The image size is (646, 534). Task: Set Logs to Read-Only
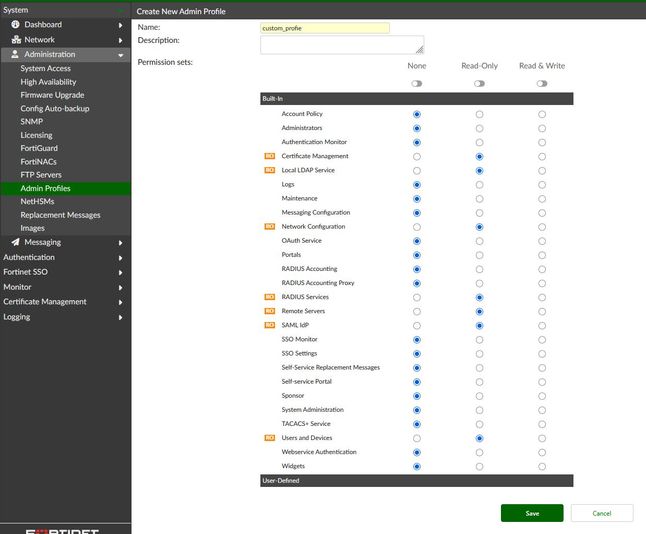point(479,185)
